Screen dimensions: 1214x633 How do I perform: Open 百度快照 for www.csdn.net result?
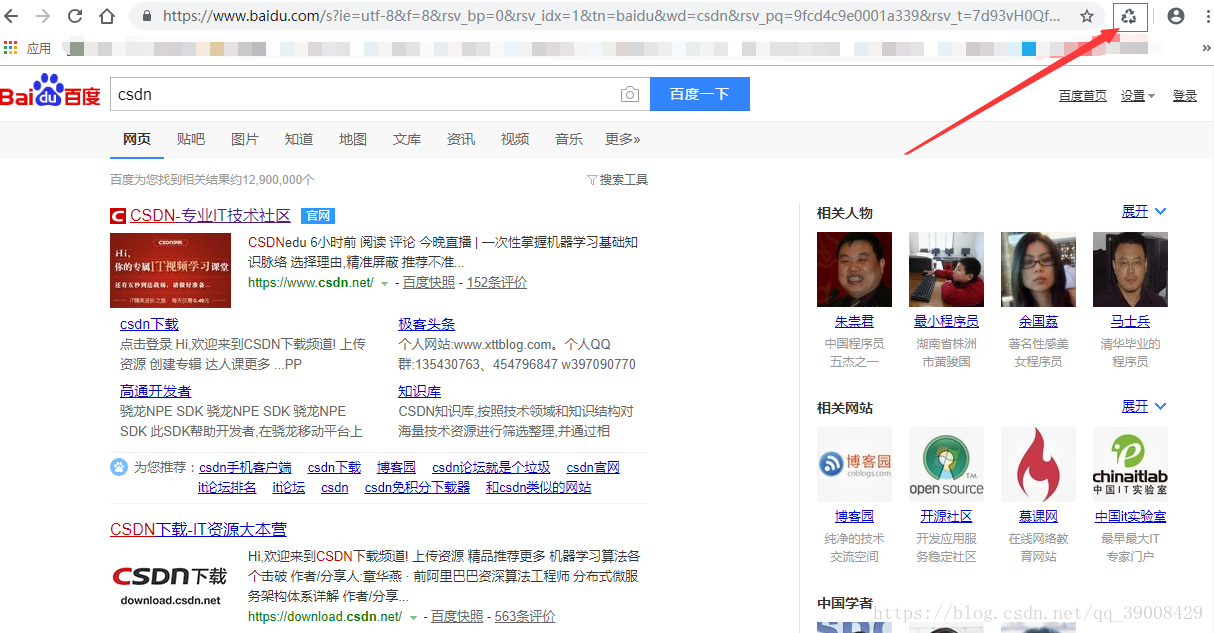(430, 283)
